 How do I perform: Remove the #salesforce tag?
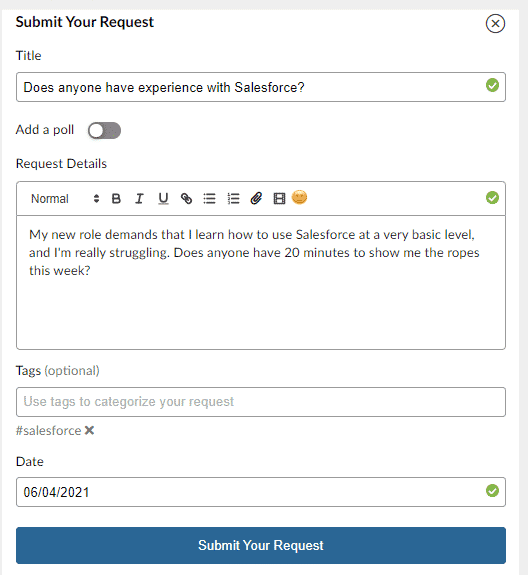[x=89, y=430]
